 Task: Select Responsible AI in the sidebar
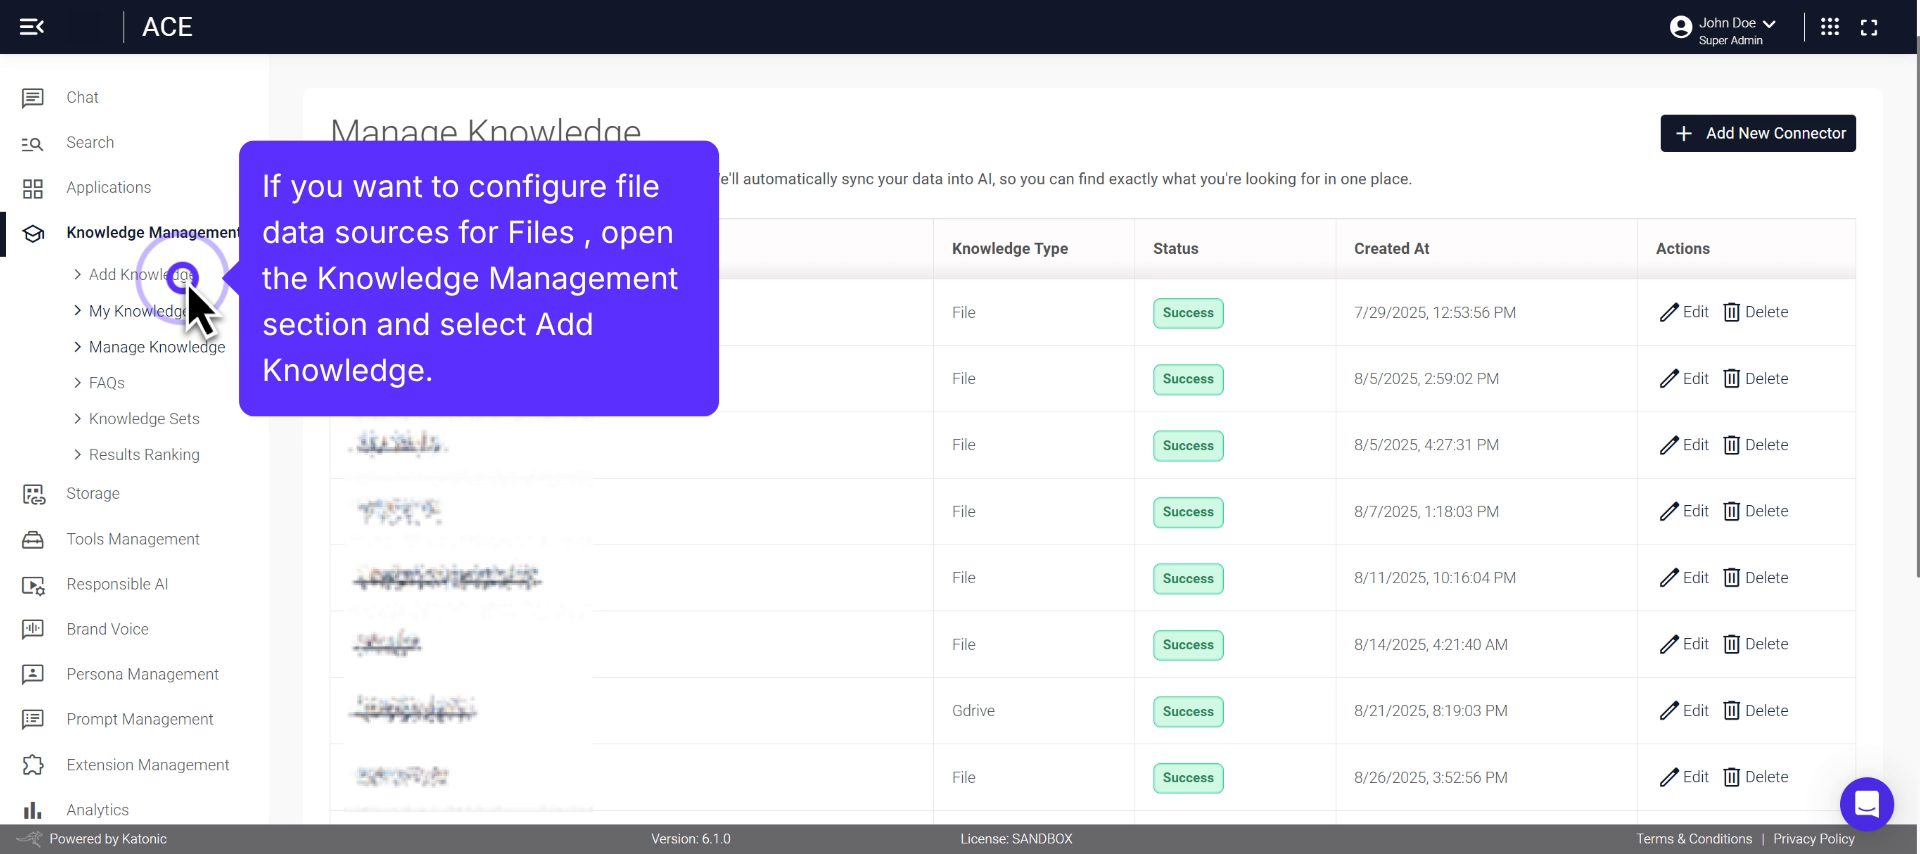click(117, 584)
